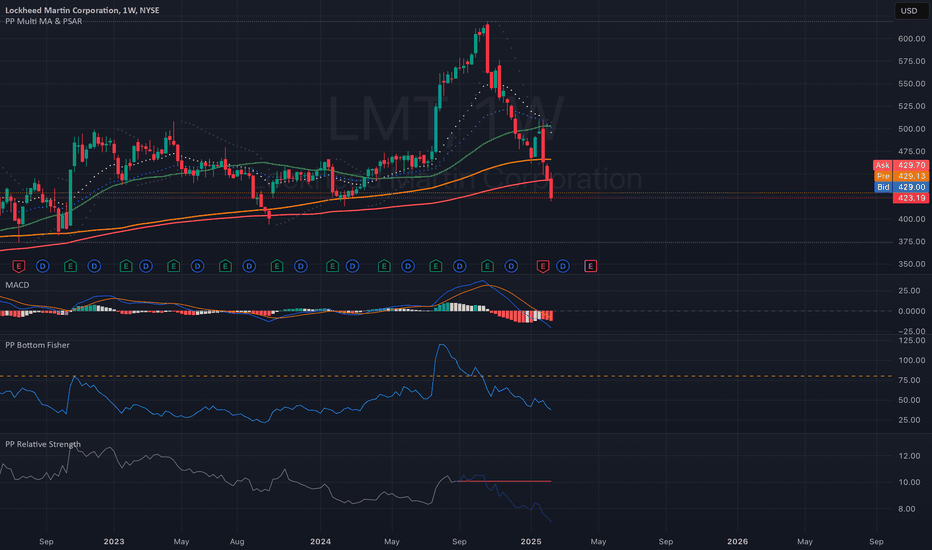Select the PP Relative Strength indicator label
The image size is (932, 550).
[43, 444]
